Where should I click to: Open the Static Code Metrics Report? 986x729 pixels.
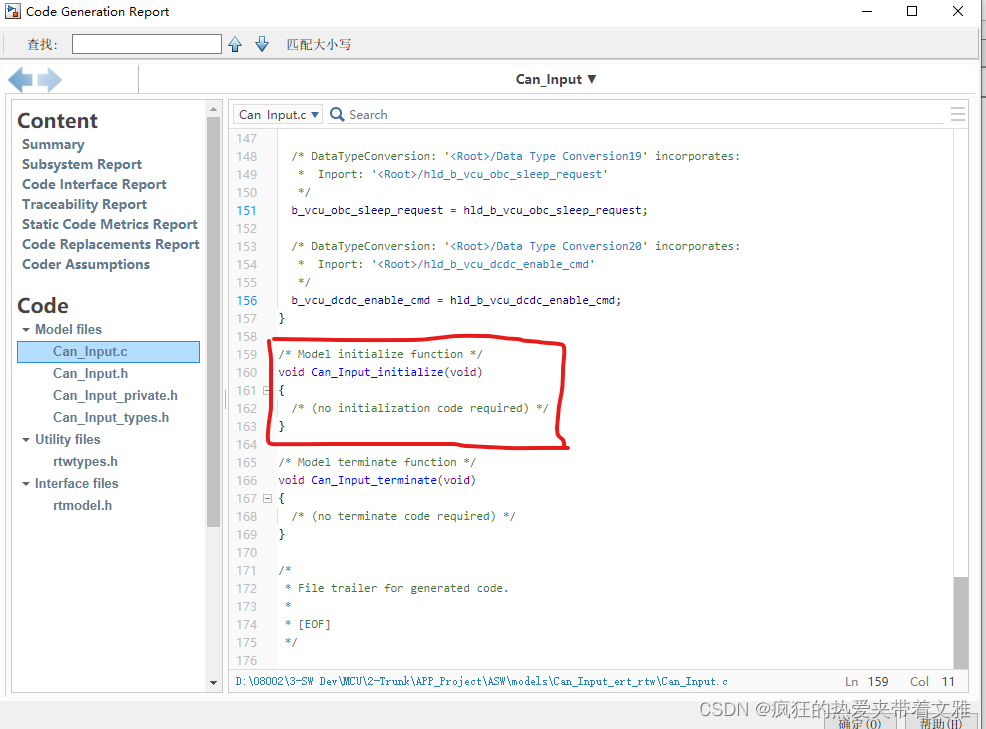pos(109,225)
